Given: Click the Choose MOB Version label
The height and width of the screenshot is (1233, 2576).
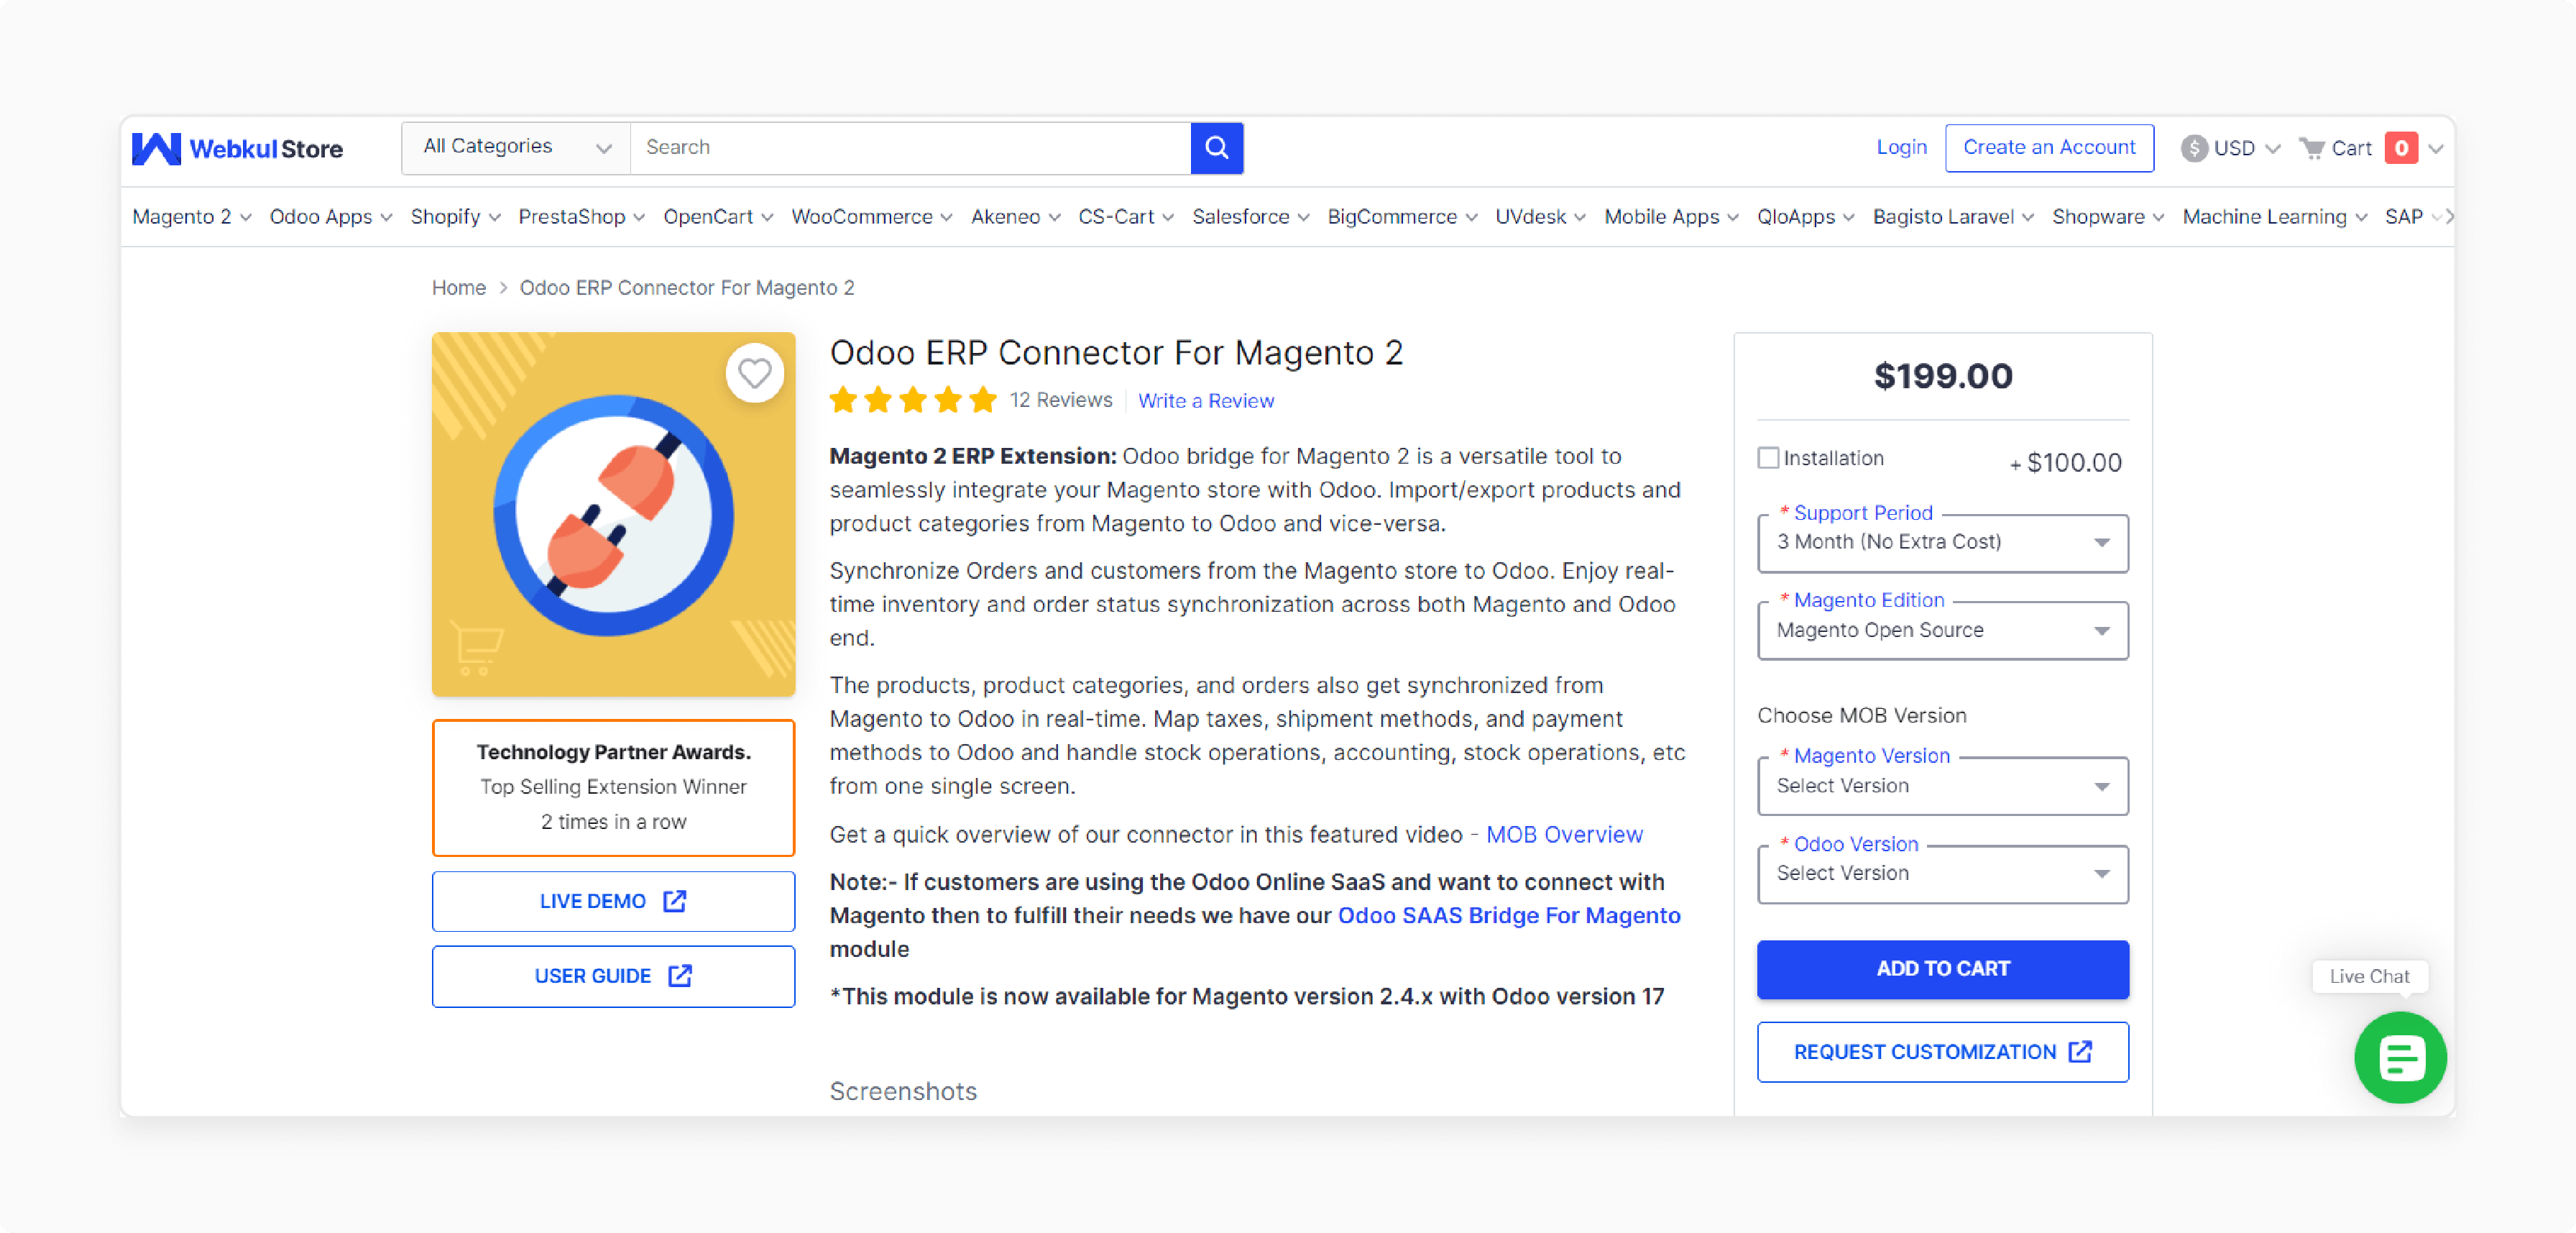Looking at the screenshot, I should [x=1862, y=716].
